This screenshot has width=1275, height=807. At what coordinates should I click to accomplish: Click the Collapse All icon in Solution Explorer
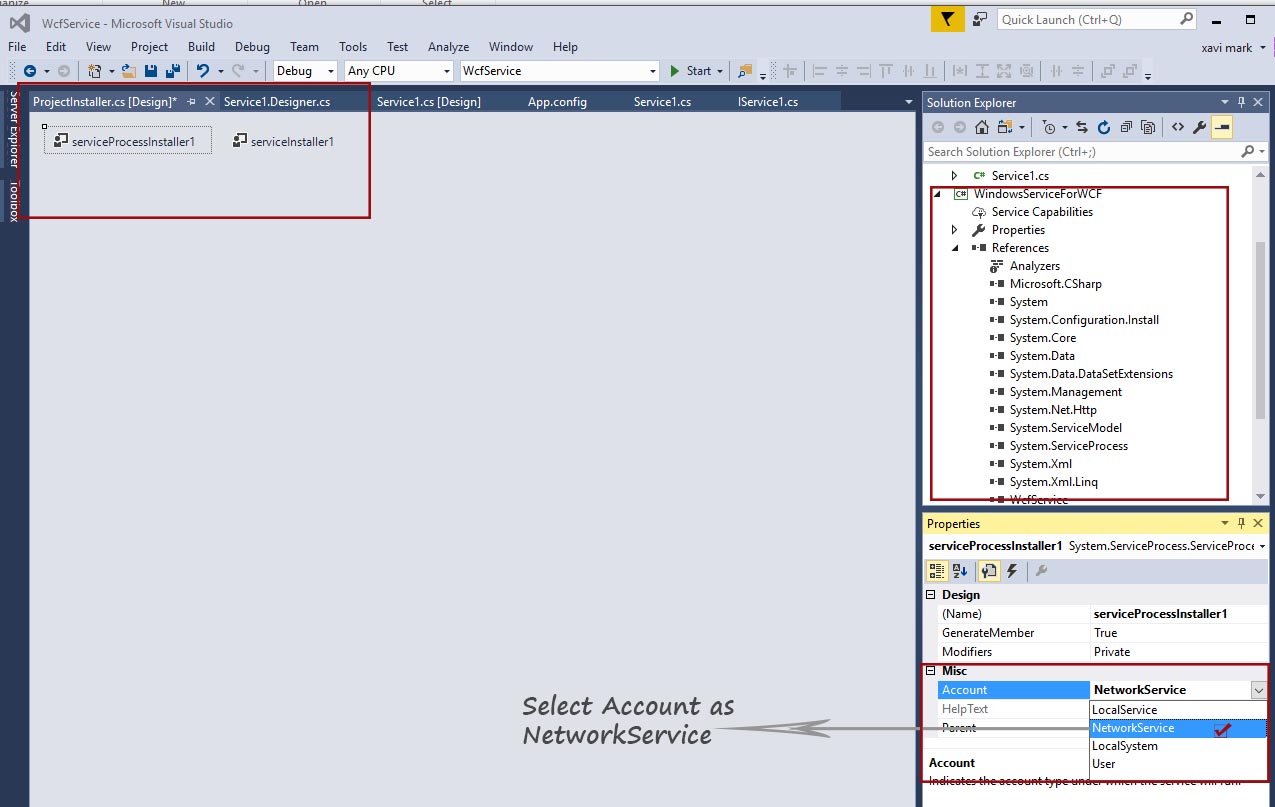[x=1126, y=127]
